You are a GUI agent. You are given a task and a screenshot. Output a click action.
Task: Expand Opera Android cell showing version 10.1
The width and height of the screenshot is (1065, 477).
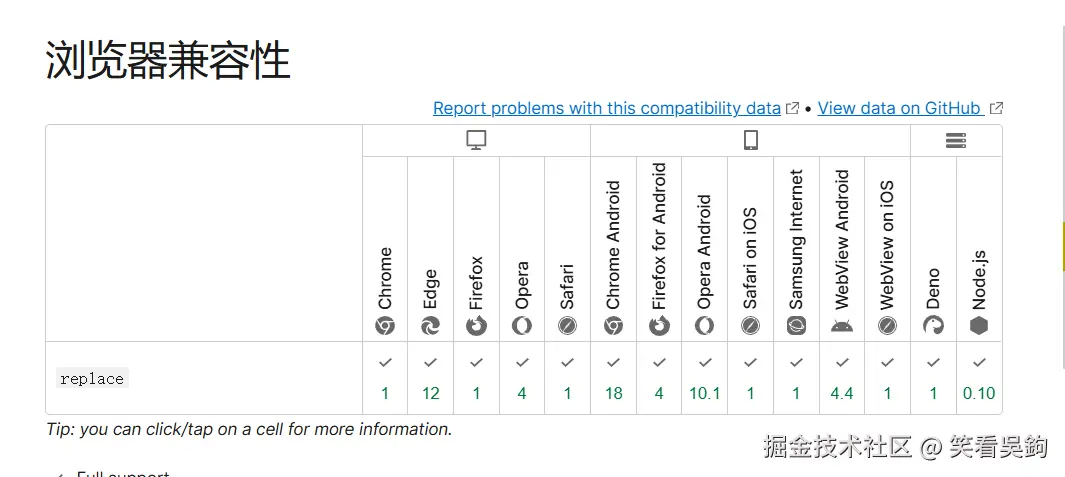[x=705, y=378]
